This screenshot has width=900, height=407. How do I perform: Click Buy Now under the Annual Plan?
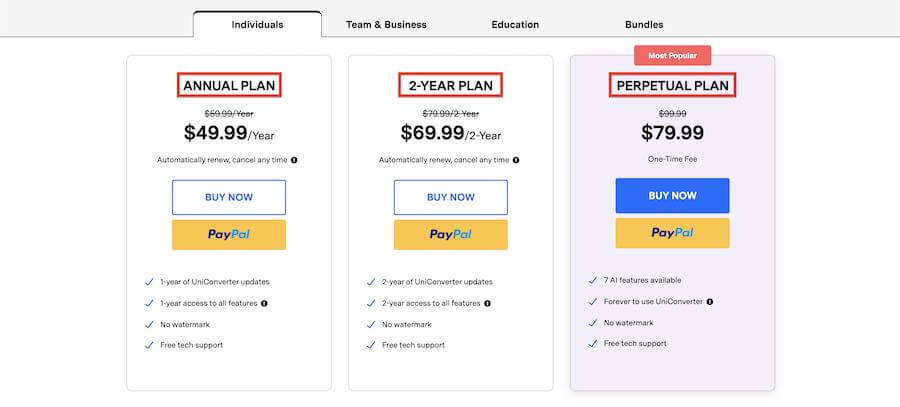point(229,197)
